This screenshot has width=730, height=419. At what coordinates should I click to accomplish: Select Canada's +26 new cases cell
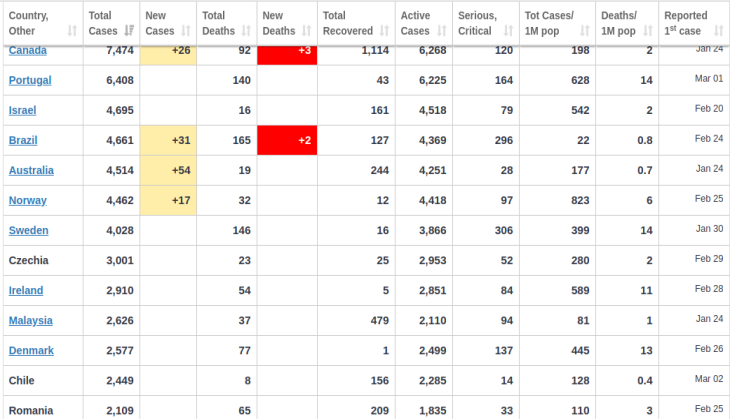(x=168, y=55)
